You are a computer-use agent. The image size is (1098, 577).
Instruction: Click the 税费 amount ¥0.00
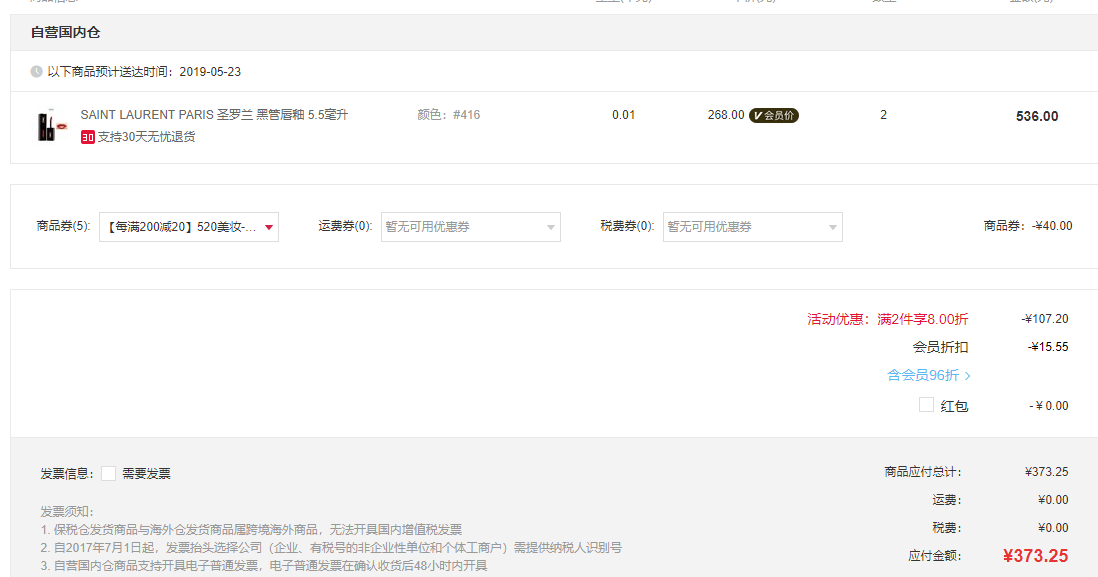[x=1053, y=527]
